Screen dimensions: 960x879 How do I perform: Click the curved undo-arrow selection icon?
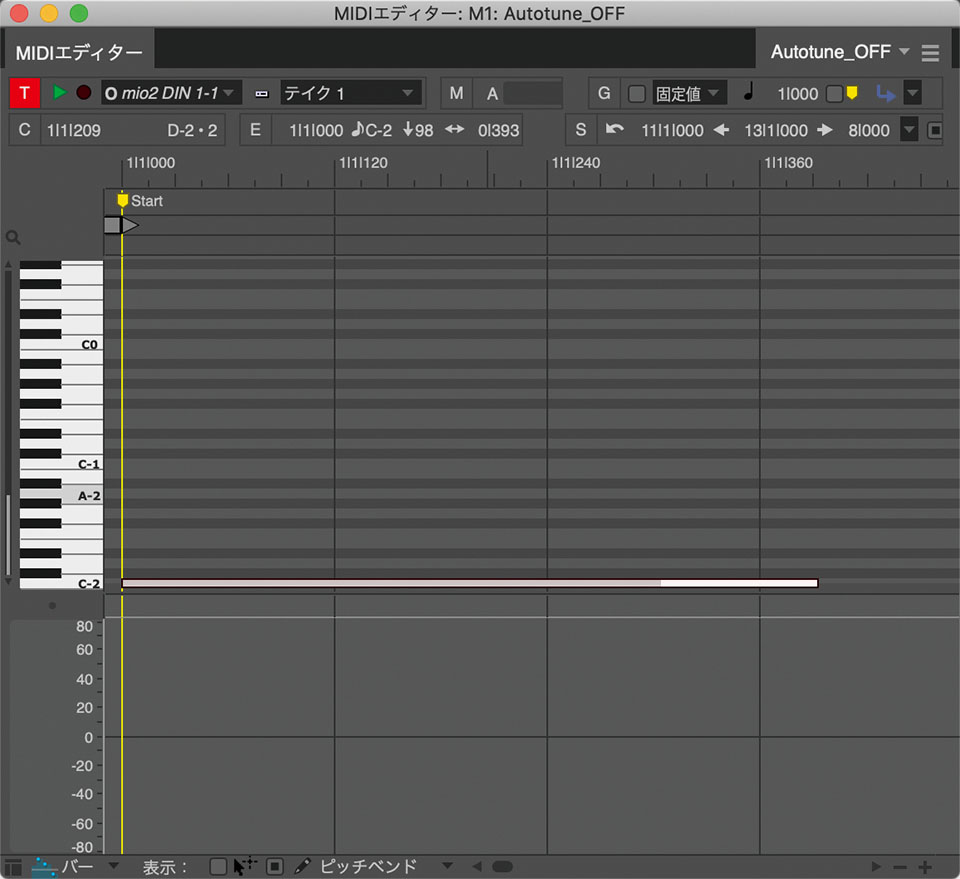coord(615,129)
